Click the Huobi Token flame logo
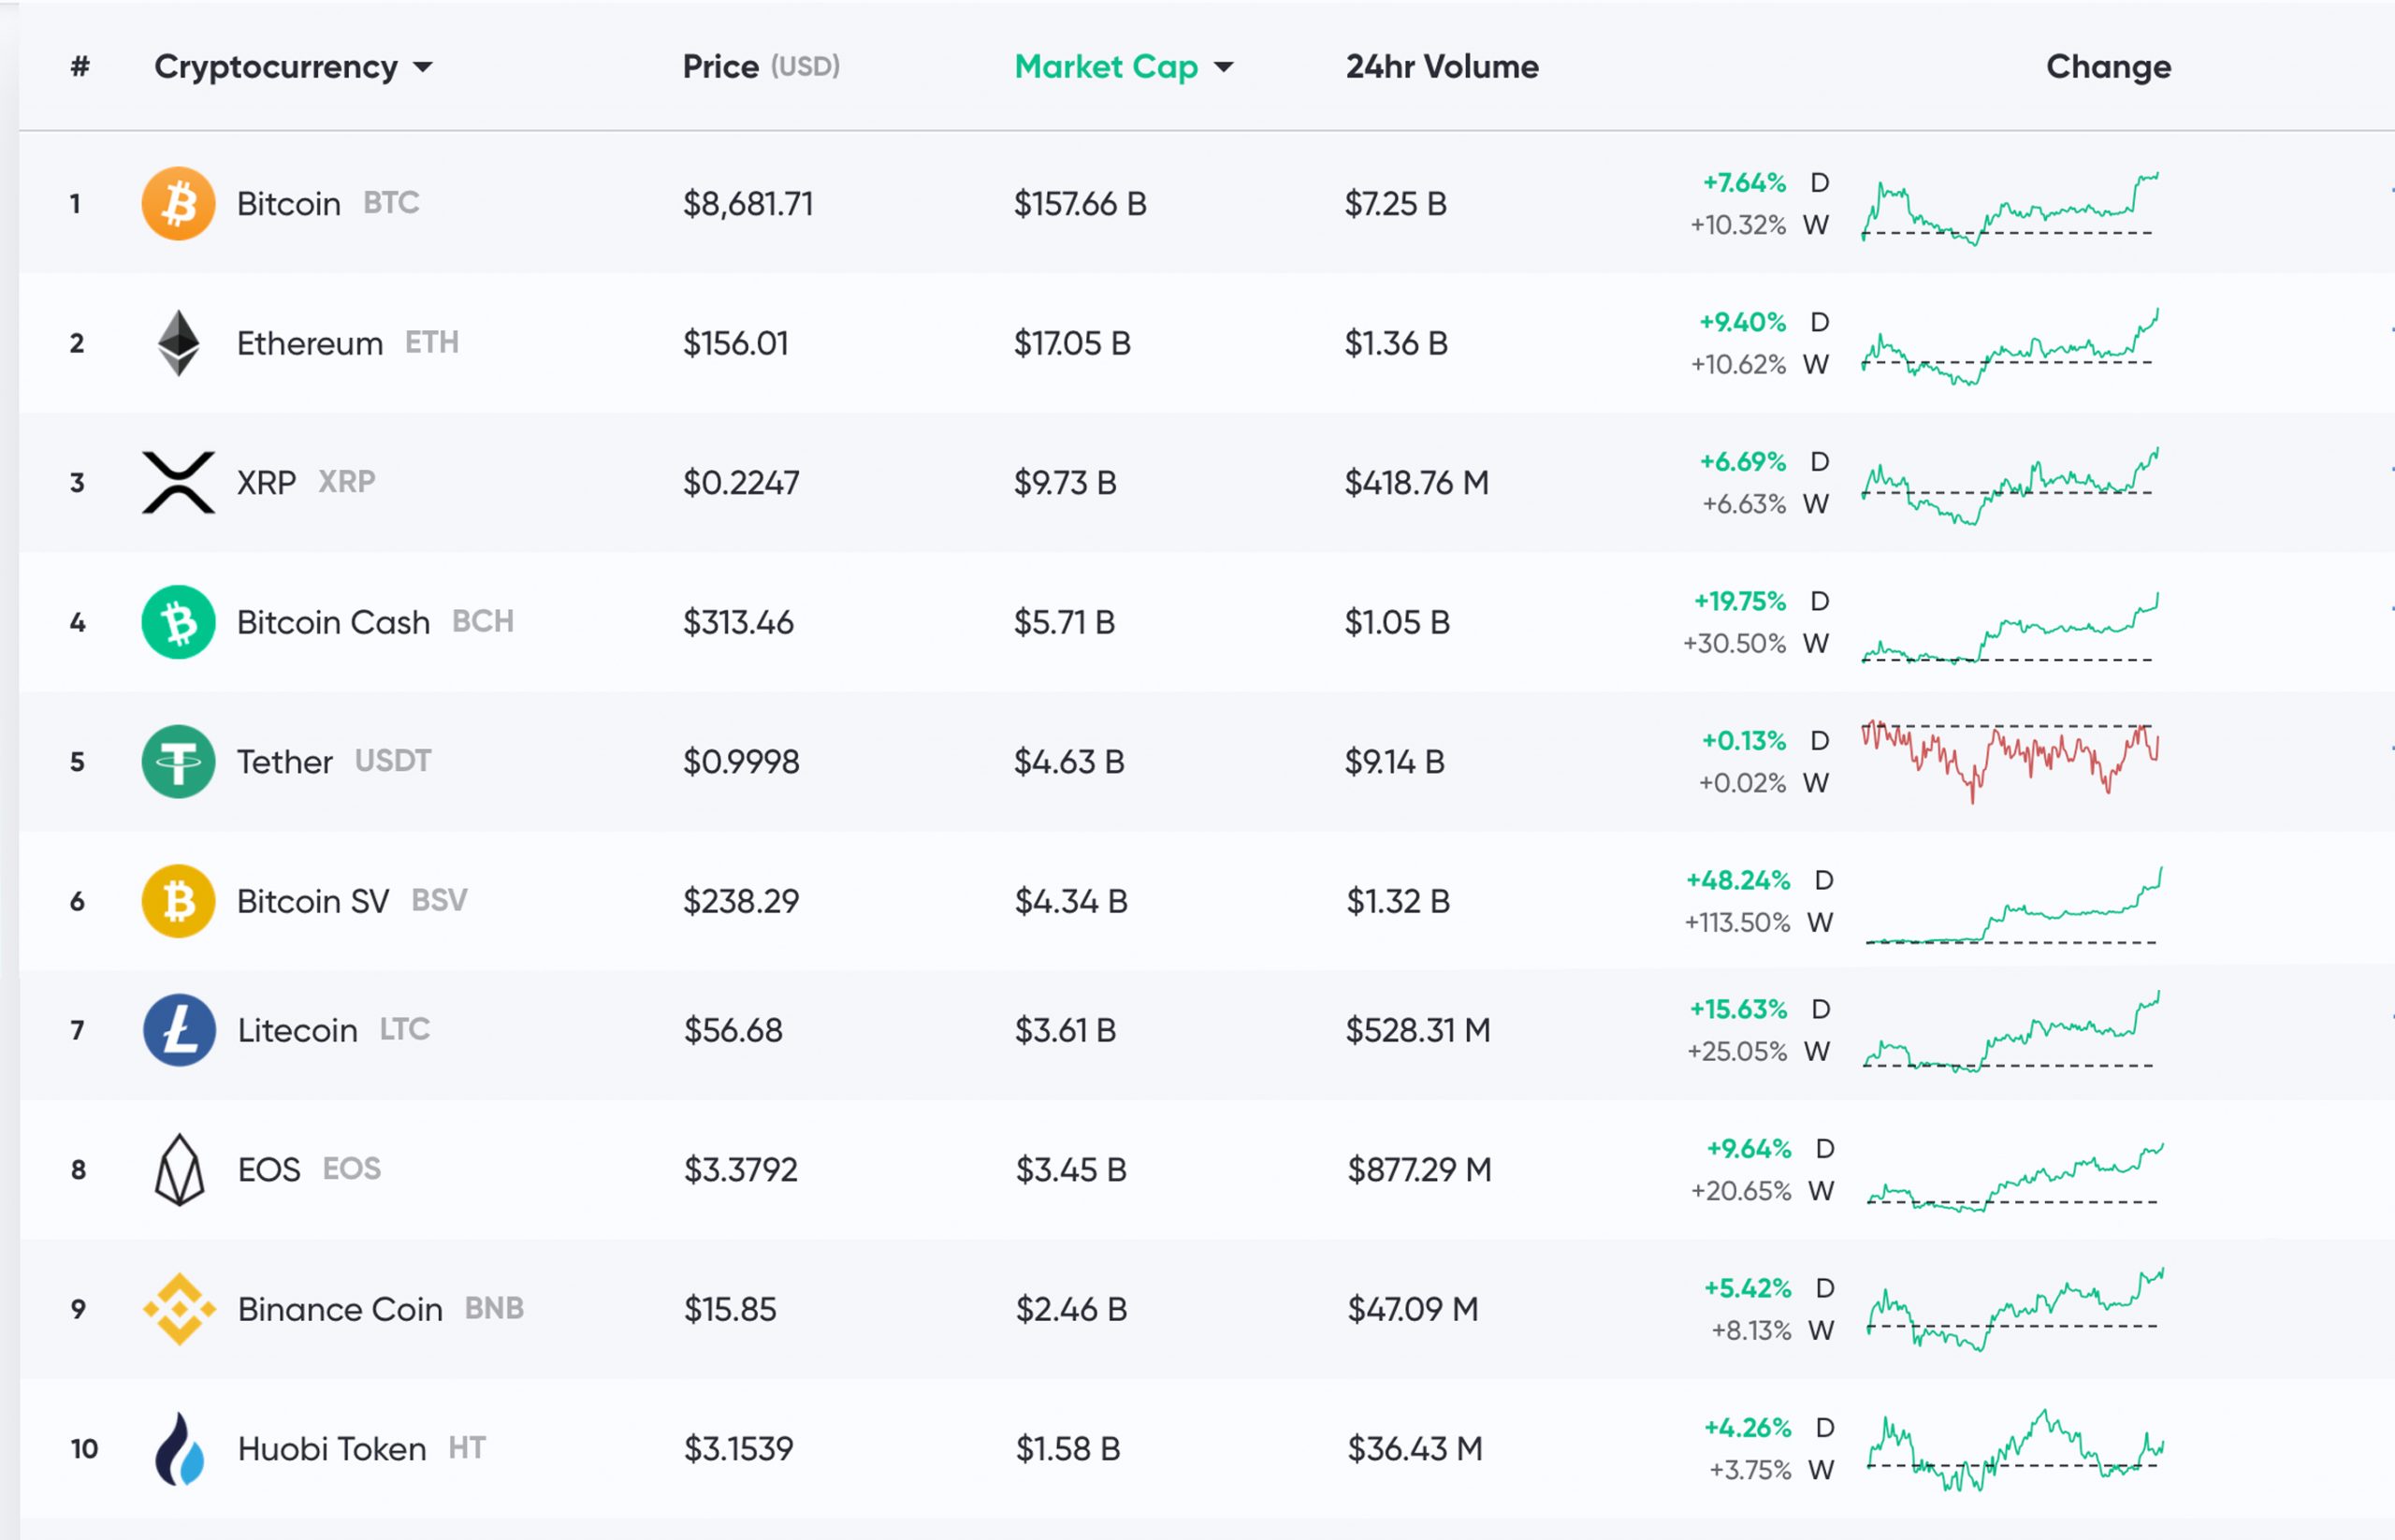The width and height of the screenshot is (2395, 1540). tap(180, 1448)
